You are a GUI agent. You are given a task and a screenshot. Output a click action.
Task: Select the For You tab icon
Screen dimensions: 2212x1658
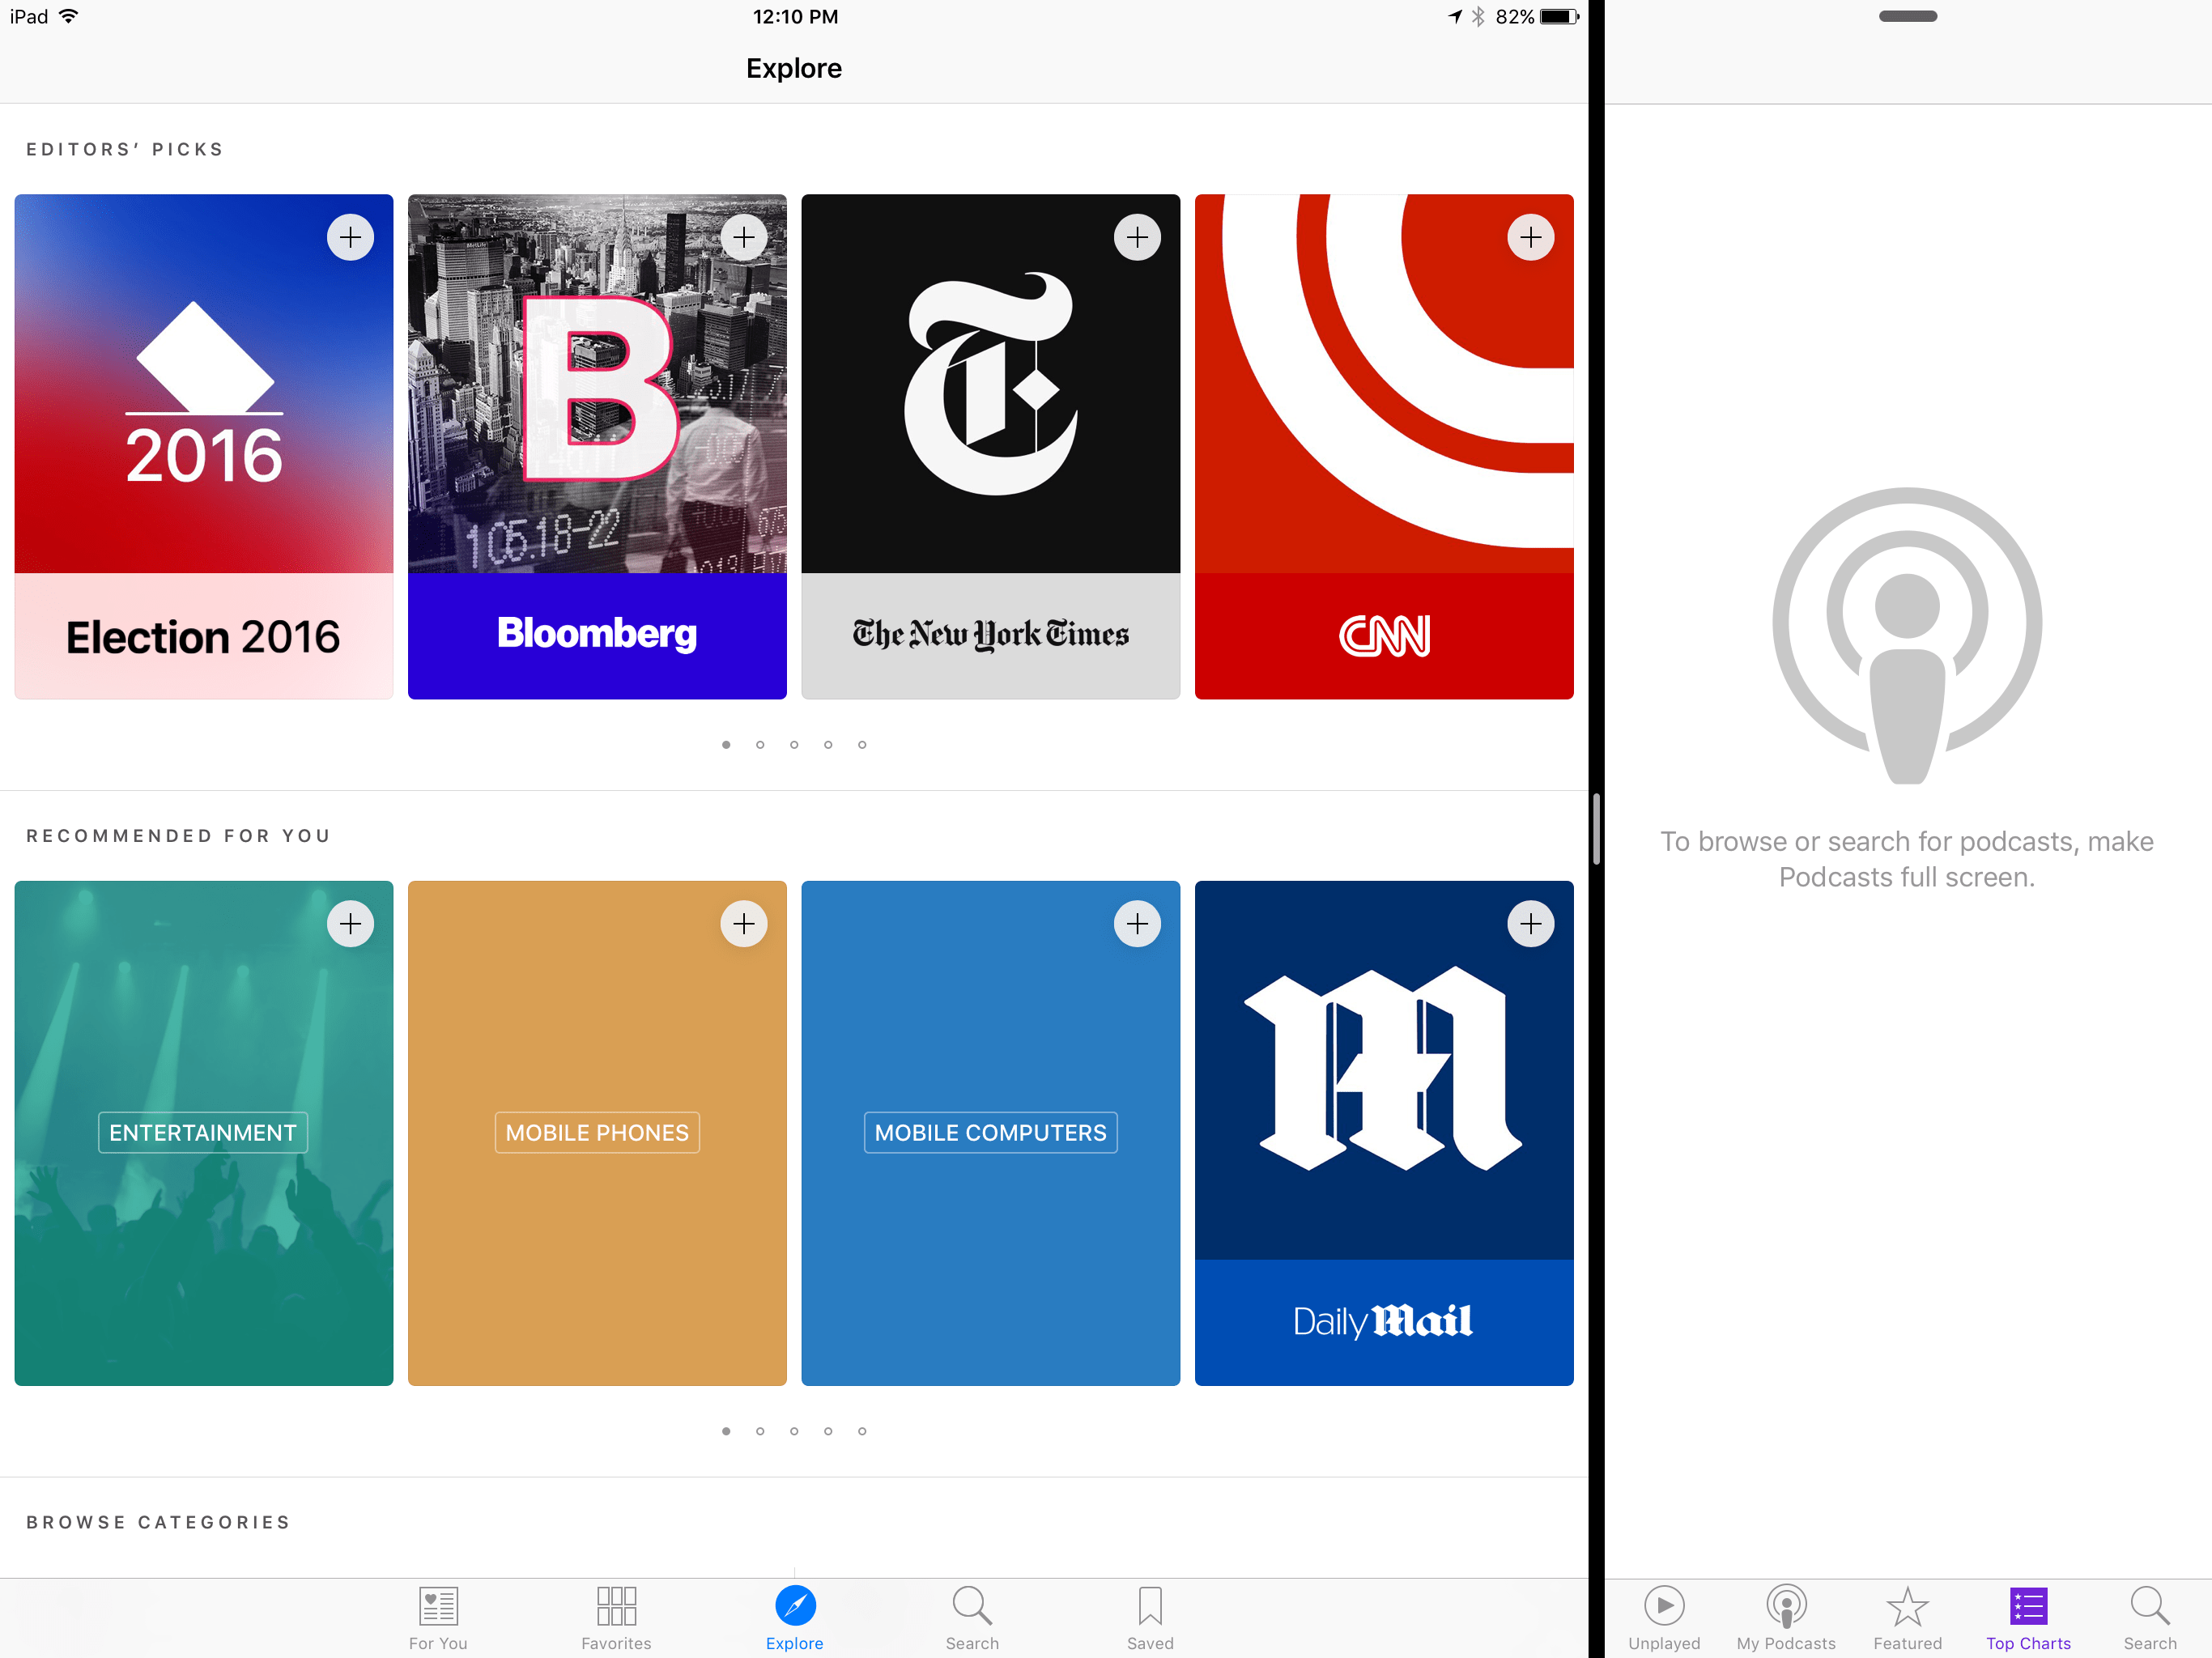437,1608
